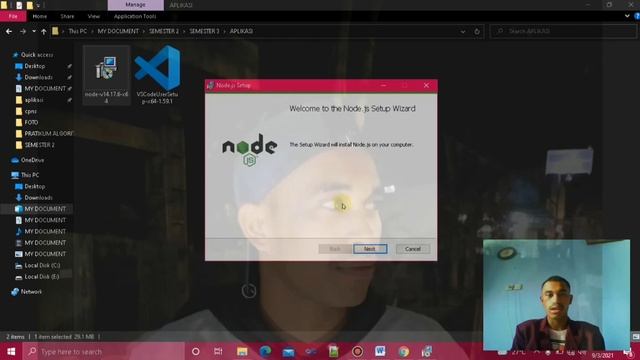
Task: Click Cancel in the Node.js Setup wizard
Action: click(413, 249)
